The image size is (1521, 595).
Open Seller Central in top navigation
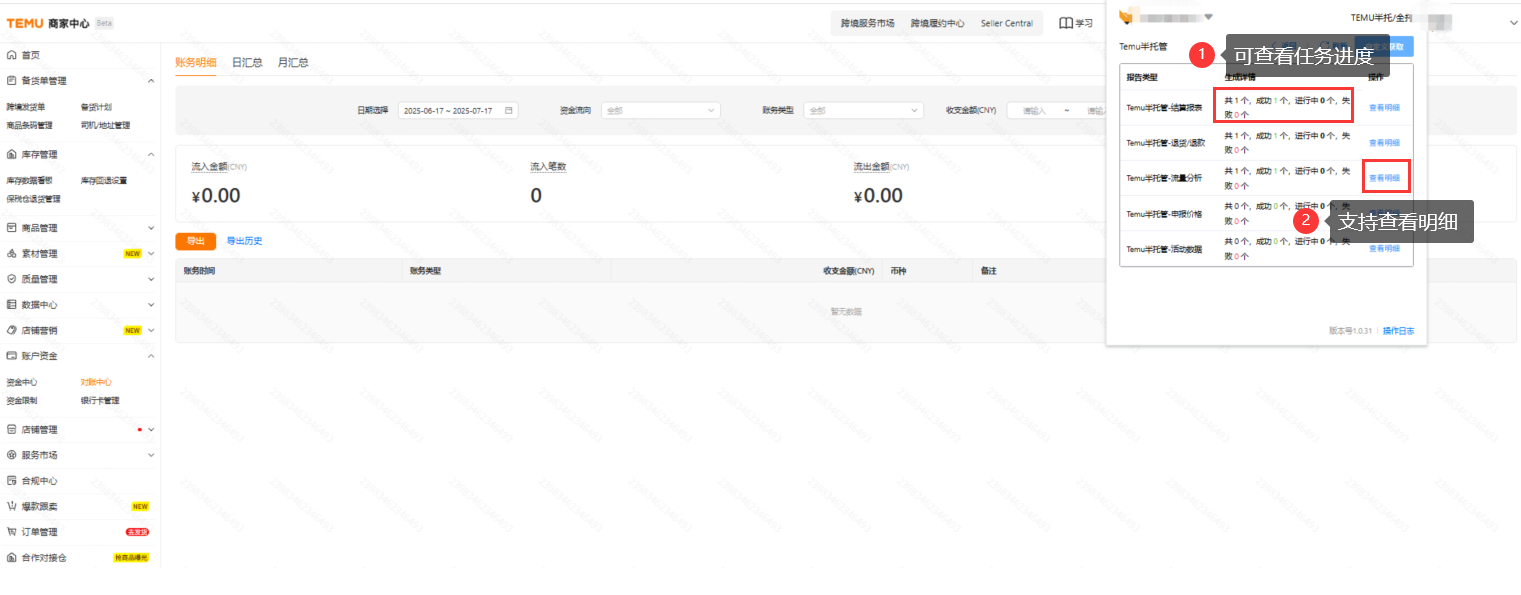[1007, 23]
